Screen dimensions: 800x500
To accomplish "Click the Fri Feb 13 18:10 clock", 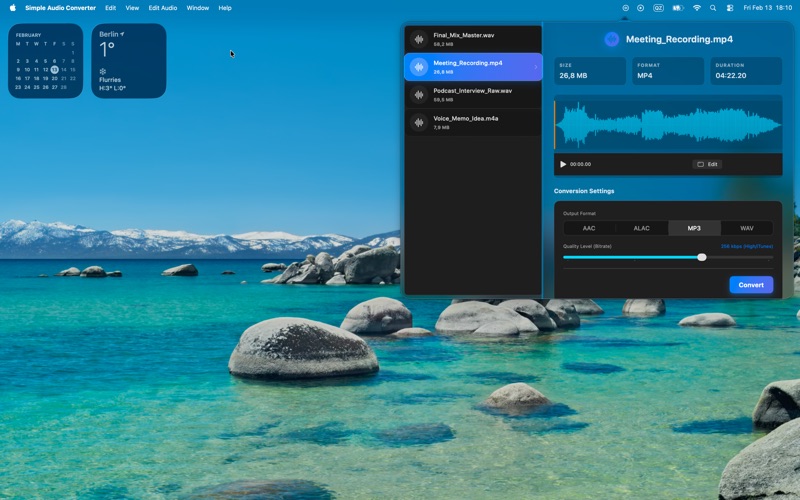I will click(x=767, y=8).
